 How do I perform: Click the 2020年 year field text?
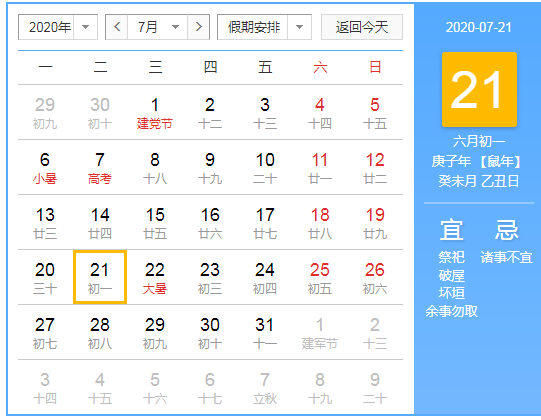pyautogui.click(x=50, y=27)
